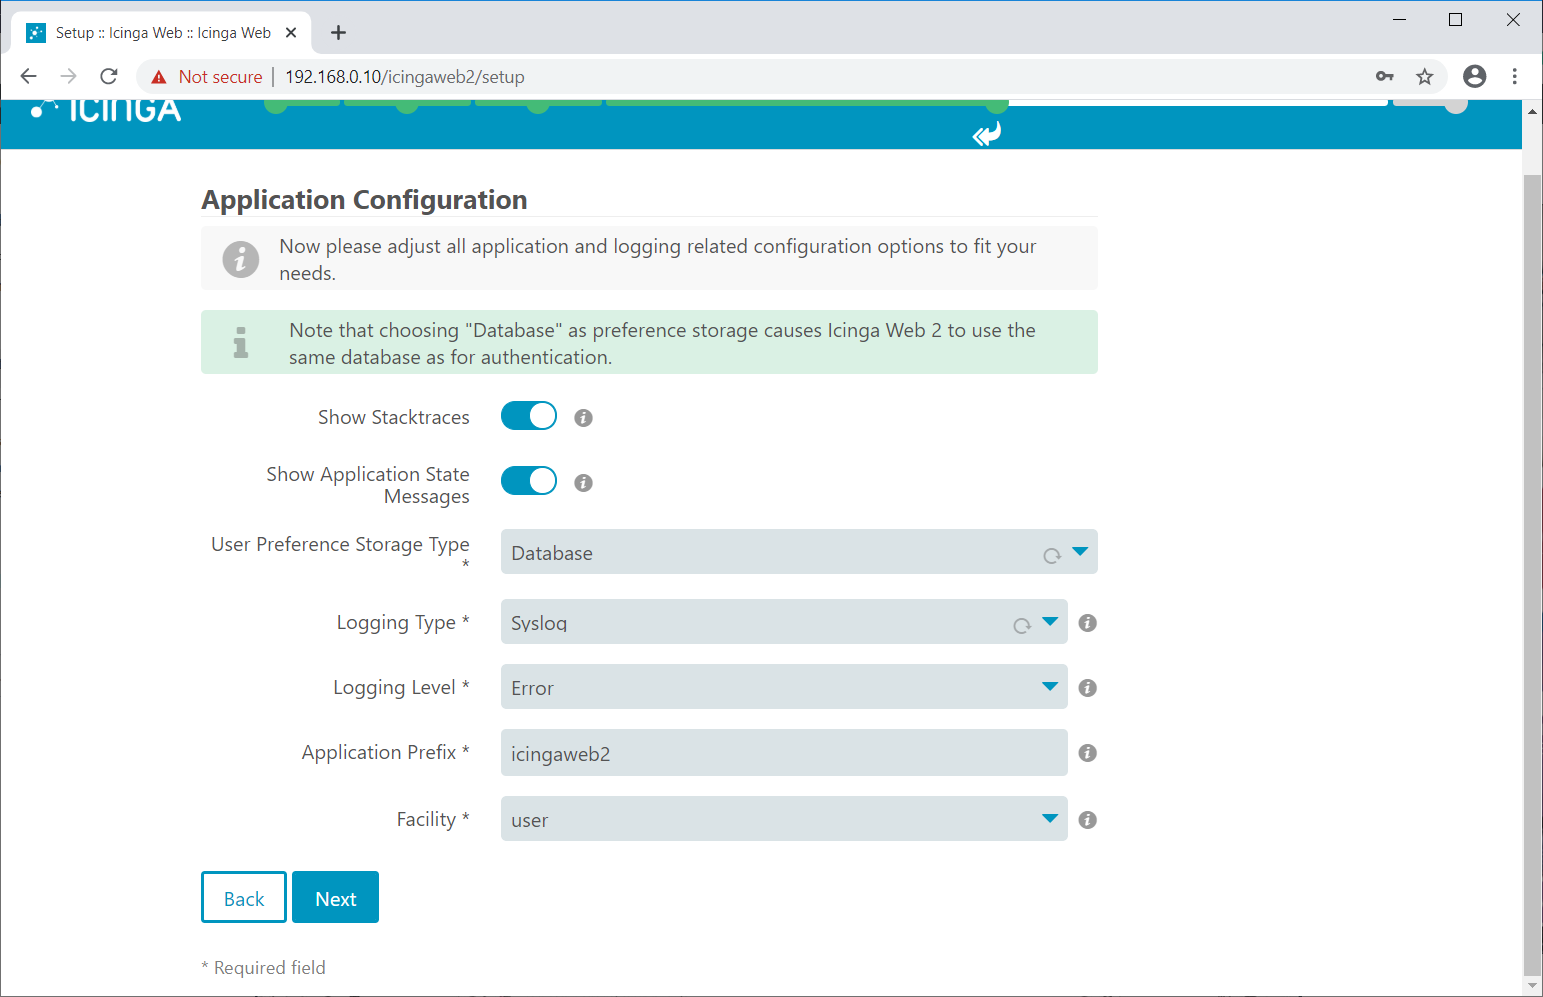Click the Application Configuration heading
1543x997 pixels.
pos(364,200)
